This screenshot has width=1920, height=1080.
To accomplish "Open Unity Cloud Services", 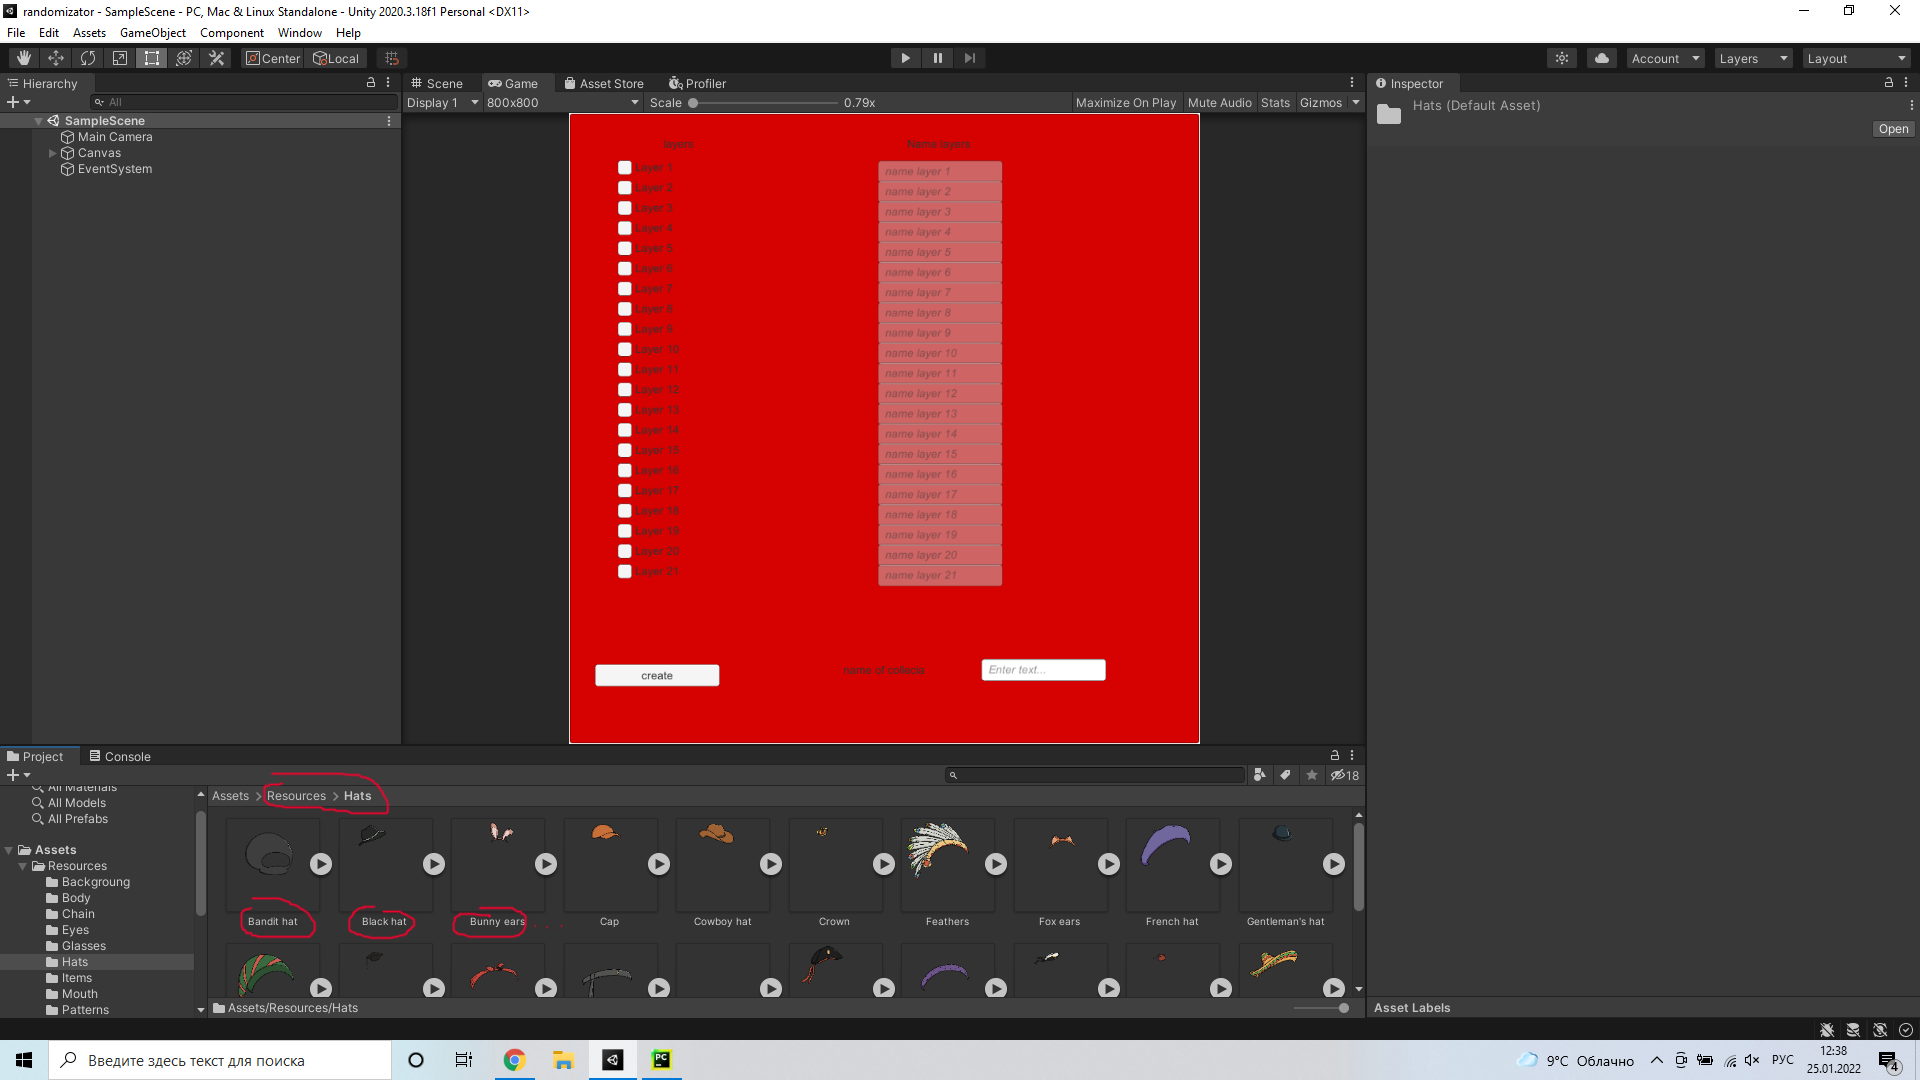I will tap(1601, 57).
